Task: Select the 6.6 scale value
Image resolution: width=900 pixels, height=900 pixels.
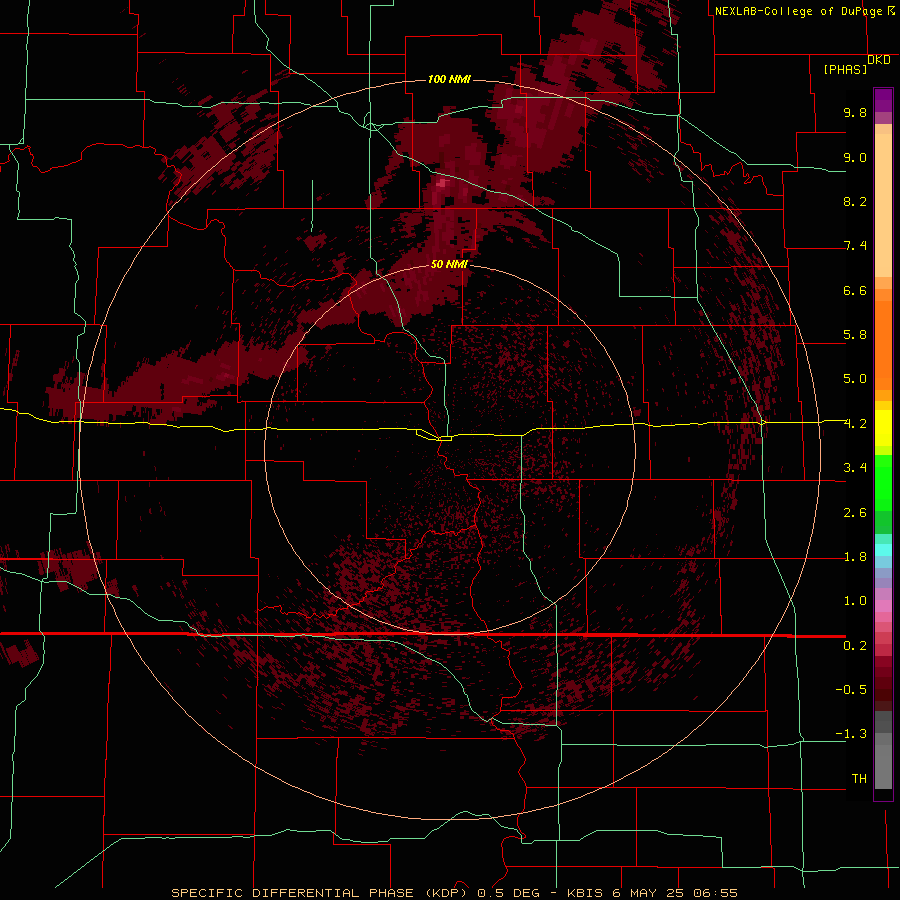Action: tap(855, 290)
